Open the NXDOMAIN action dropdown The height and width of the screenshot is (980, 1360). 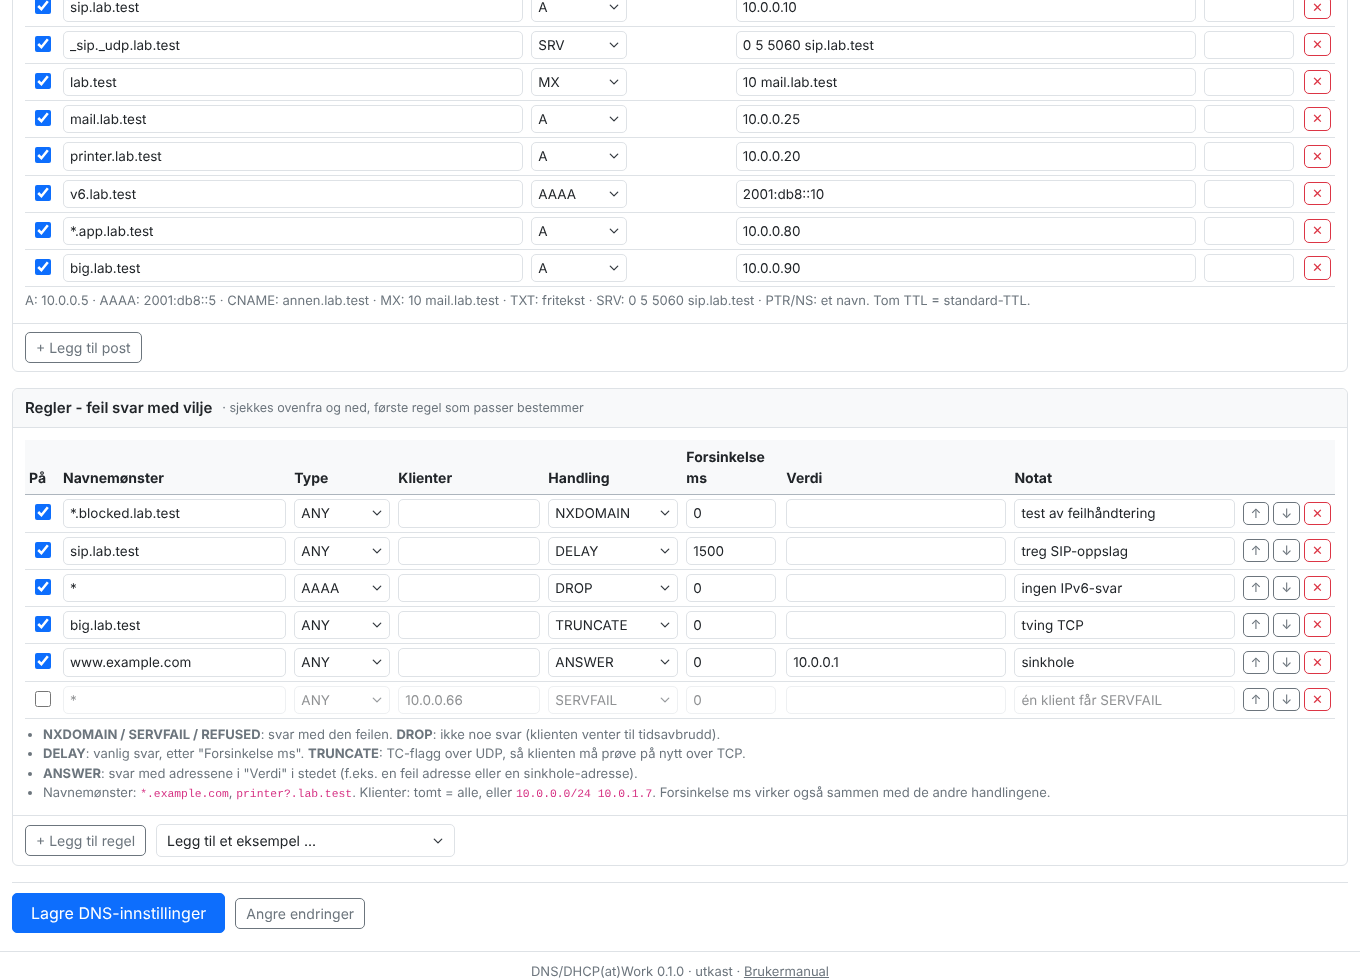(x=613, y=513)
